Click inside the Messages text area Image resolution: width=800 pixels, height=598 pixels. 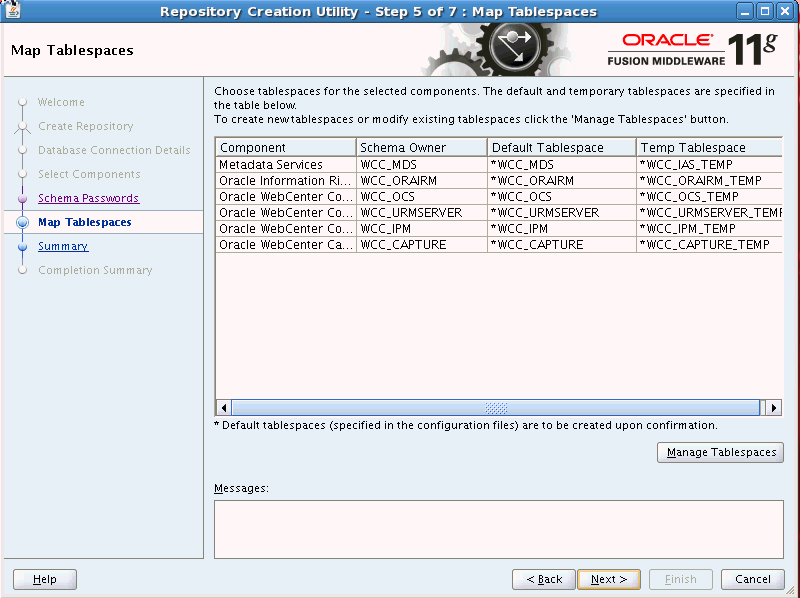coord(498,529)
